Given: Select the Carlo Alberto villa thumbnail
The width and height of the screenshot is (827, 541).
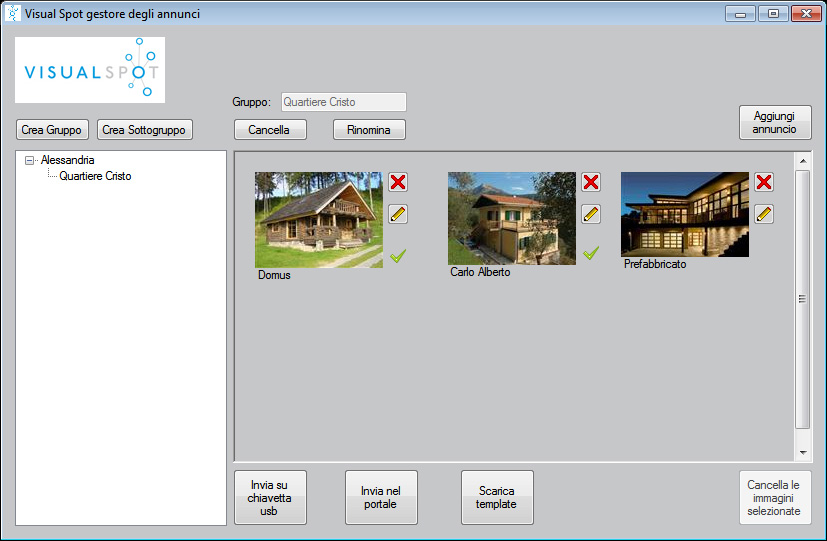Looking at the screenshot, I should point(512,218).
